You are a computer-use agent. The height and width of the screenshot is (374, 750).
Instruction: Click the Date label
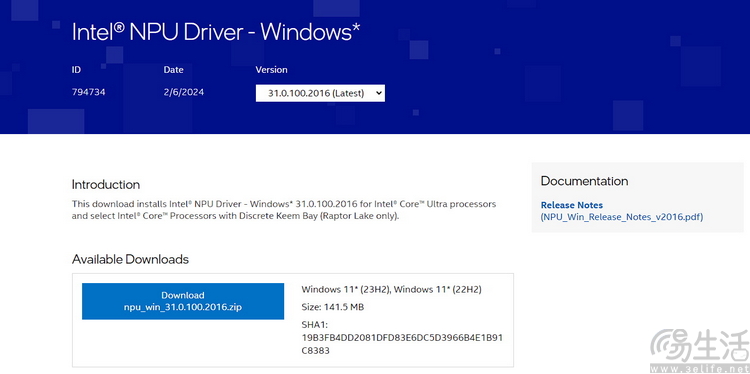tap(173, 70)
